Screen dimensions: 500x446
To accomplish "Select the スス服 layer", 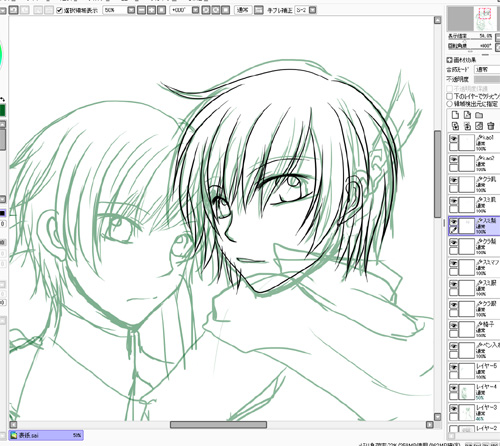I will tap(474, 288).
